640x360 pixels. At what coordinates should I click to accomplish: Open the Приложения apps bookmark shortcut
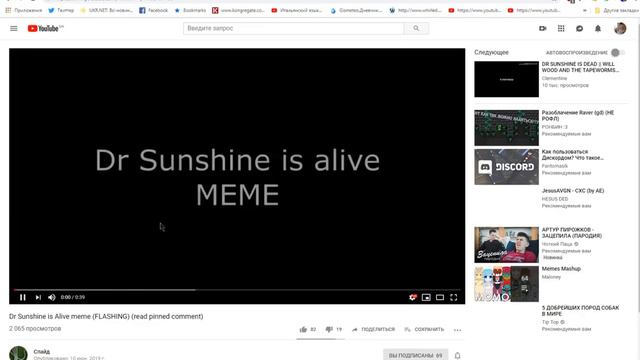(24, 10)
